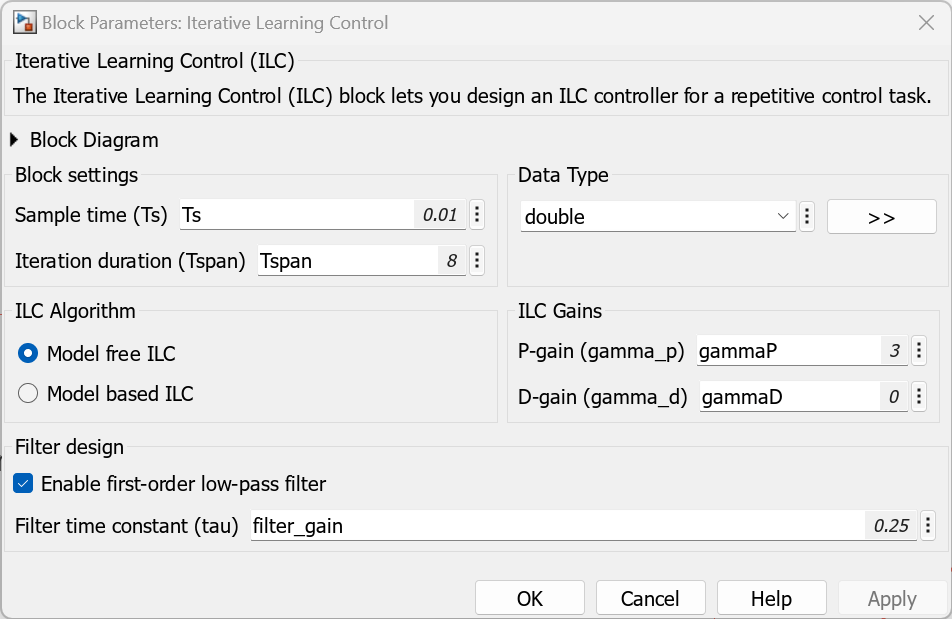Click the filter_gain tau input field
Screen dimensions: 952x619
click(x=558, y=525)
